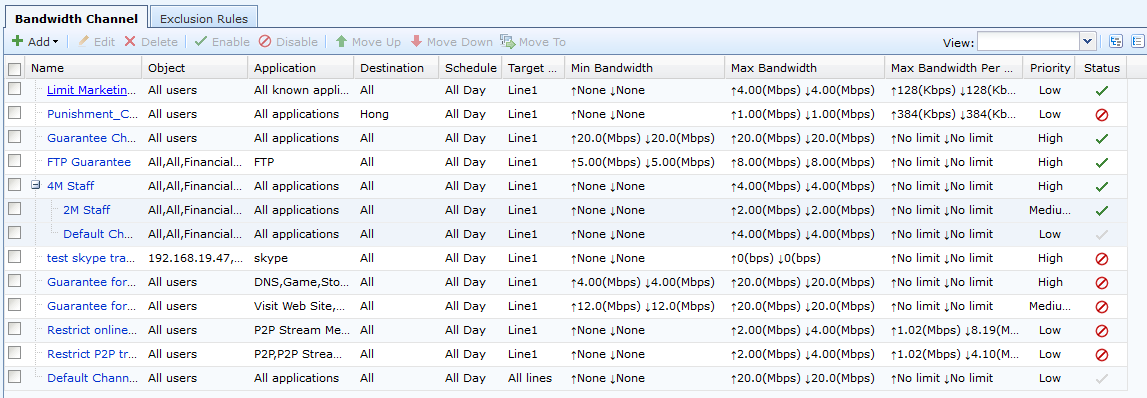This screenshot has width=1147, height=398.
Task: Select the Bandwidth Channel tab
Action: (76, 19)
